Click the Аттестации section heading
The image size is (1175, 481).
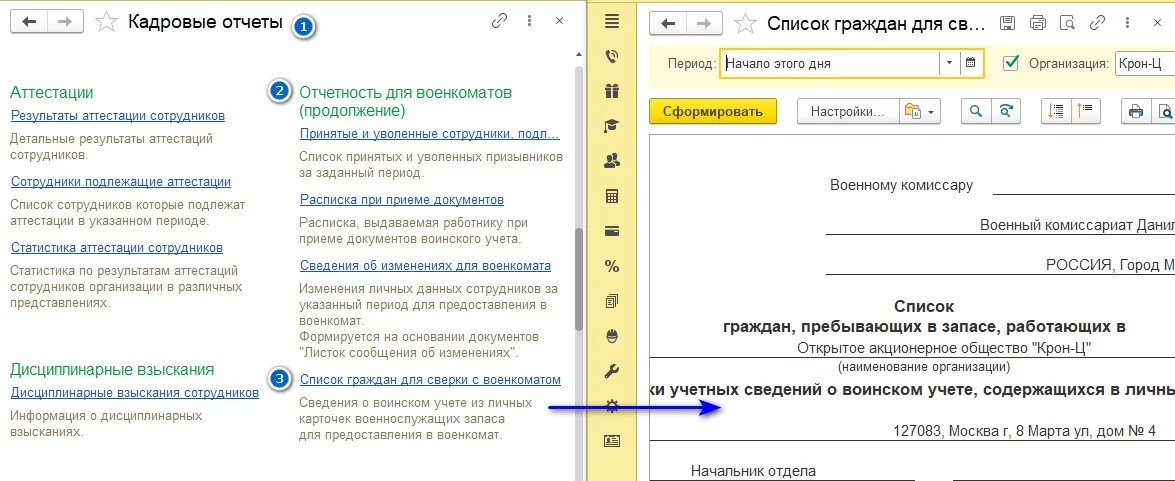coord(52,92)
